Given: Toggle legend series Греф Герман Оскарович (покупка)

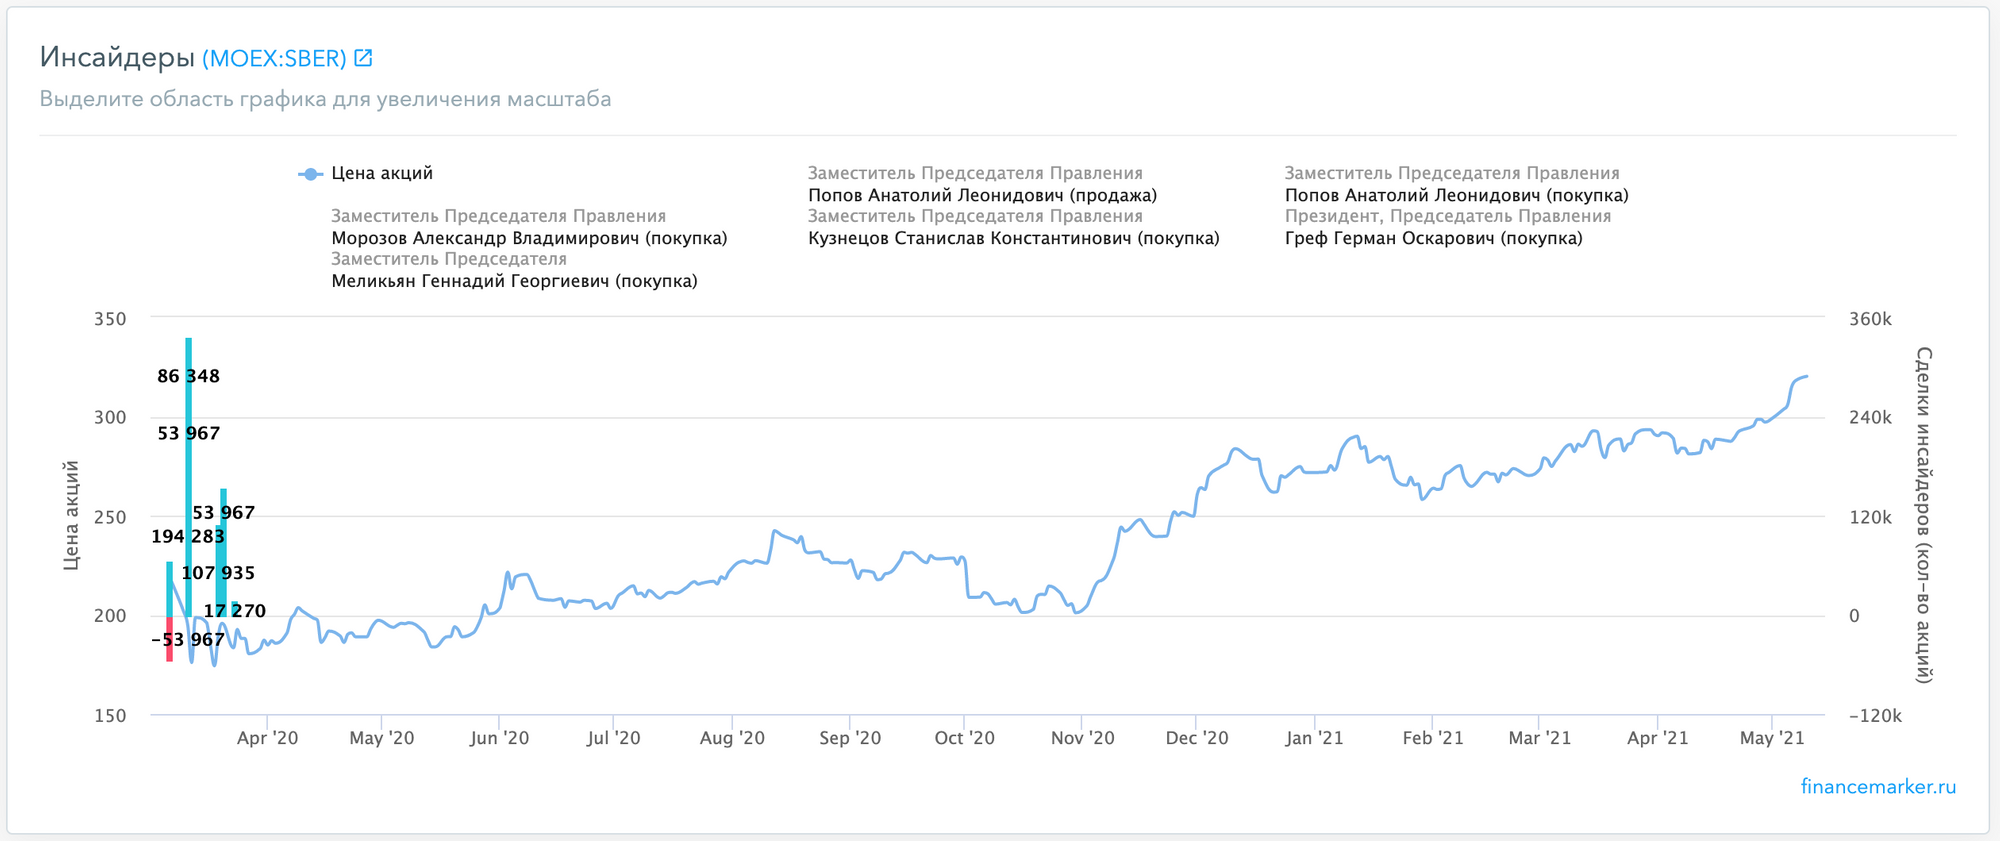Looking at the screenshot, I should tap(1433, 238).
